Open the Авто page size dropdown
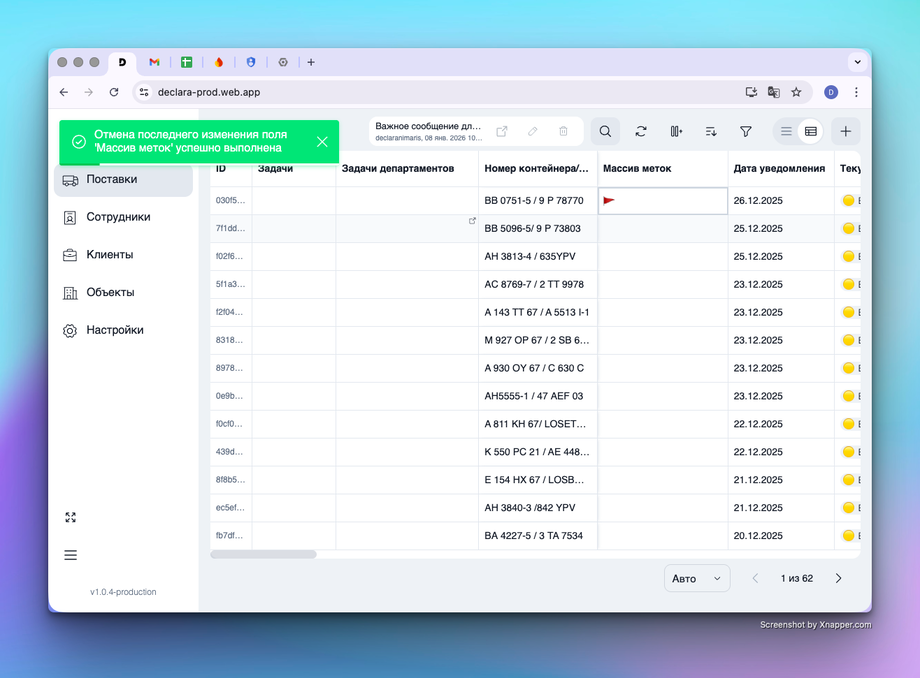The image size is (920, 678). (697, 578)
